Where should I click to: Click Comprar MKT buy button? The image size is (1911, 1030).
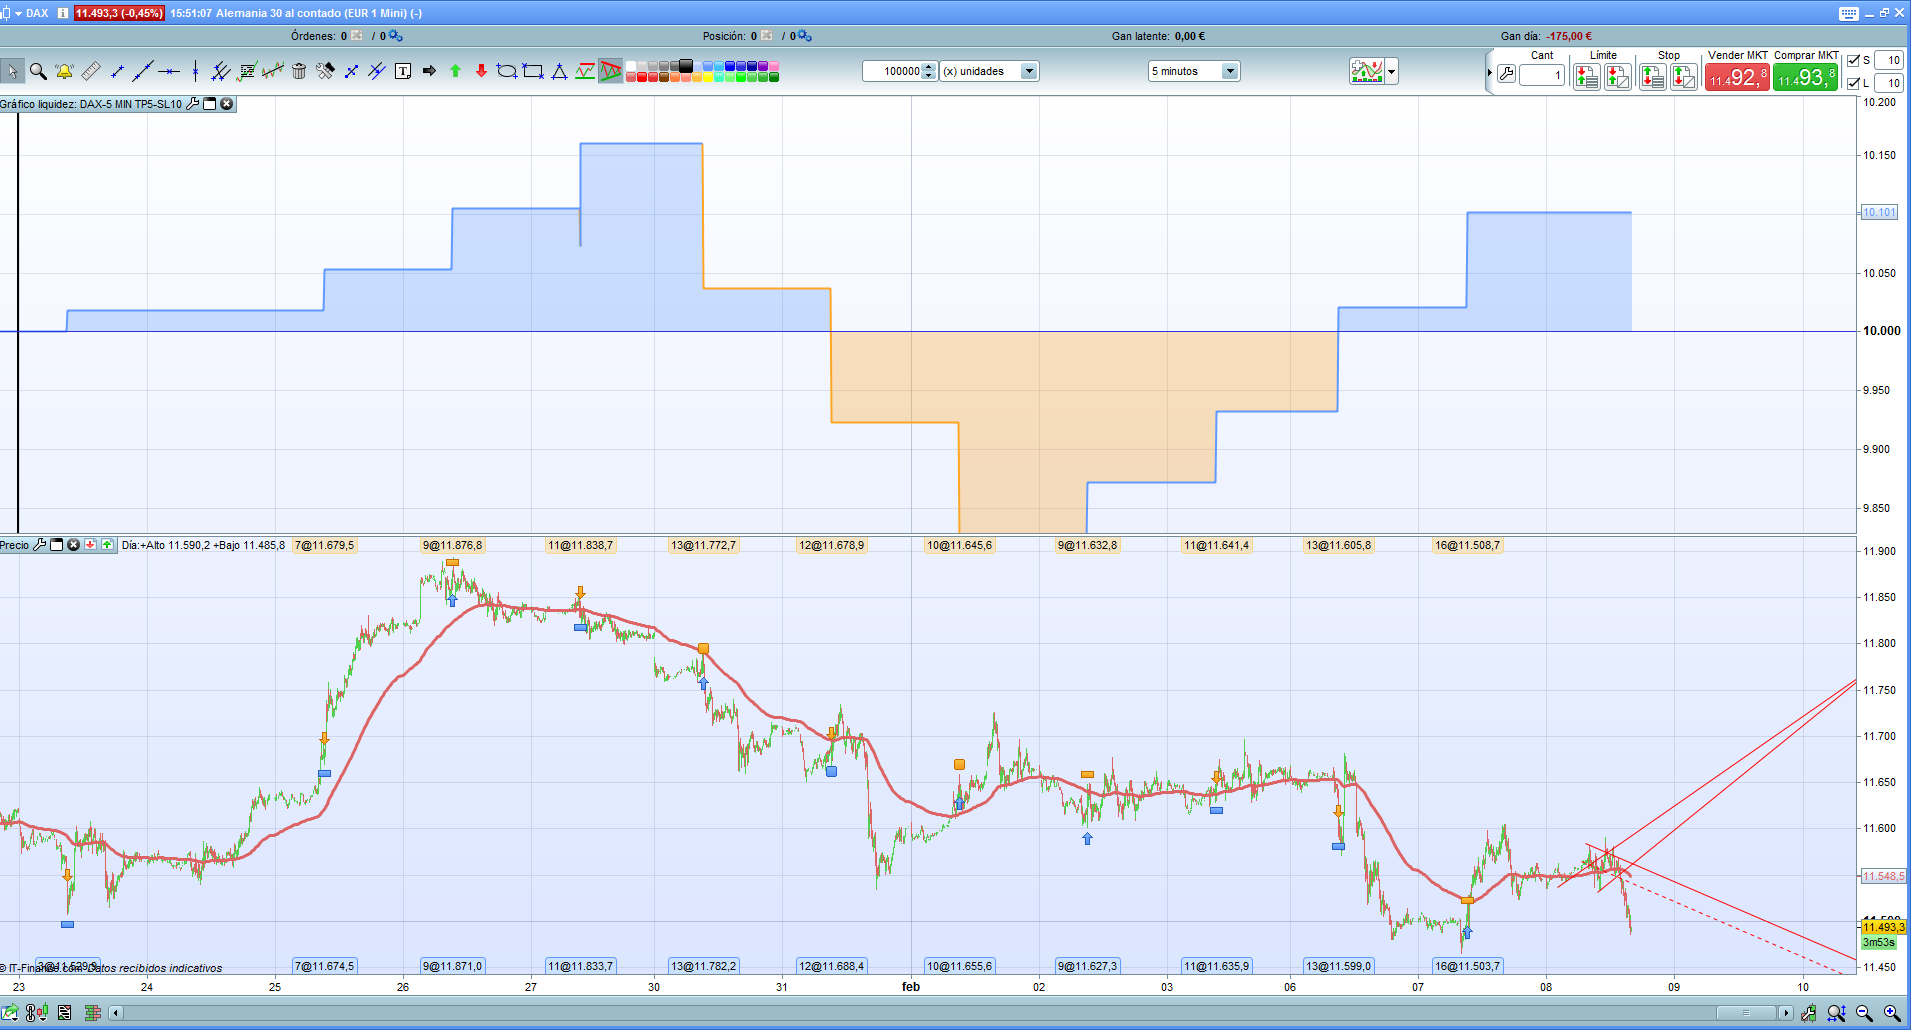[1805, 77]
